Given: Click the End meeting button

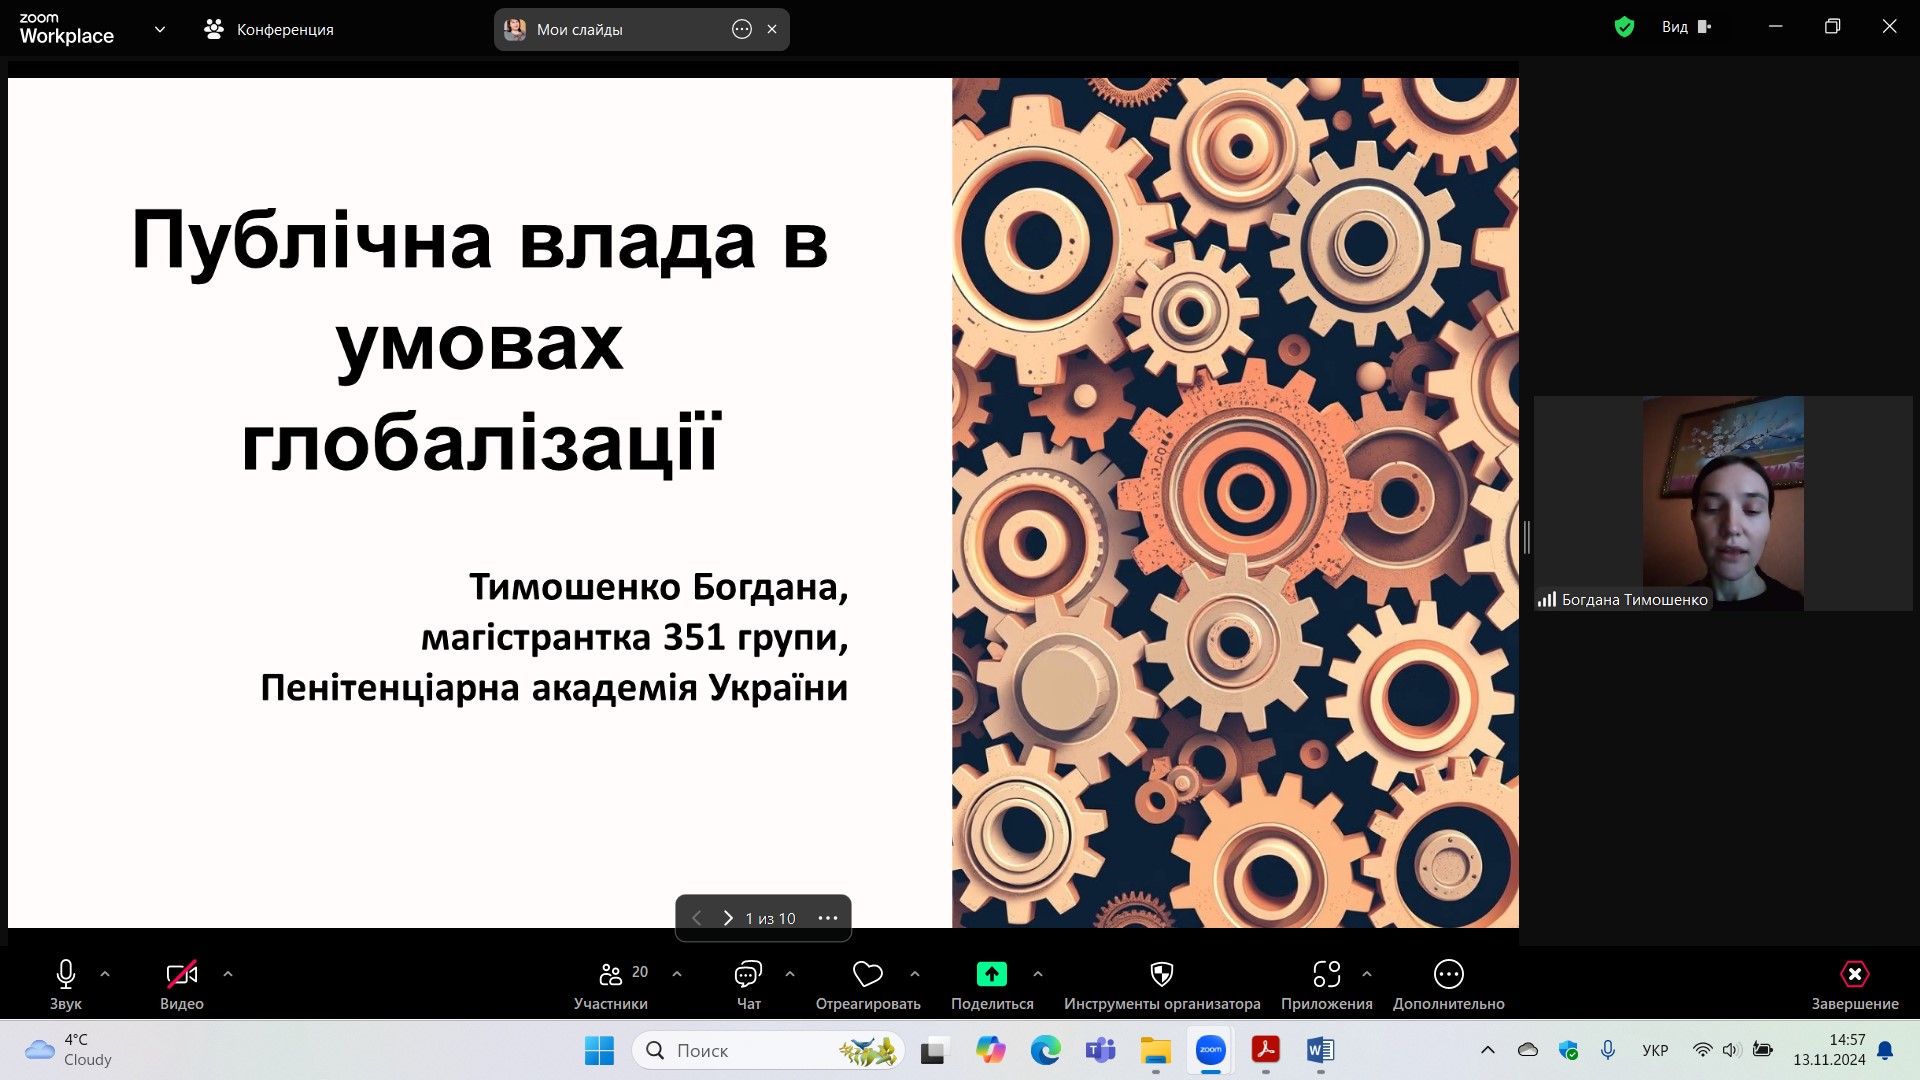Looking at the screenshot, I should 1854,974.
